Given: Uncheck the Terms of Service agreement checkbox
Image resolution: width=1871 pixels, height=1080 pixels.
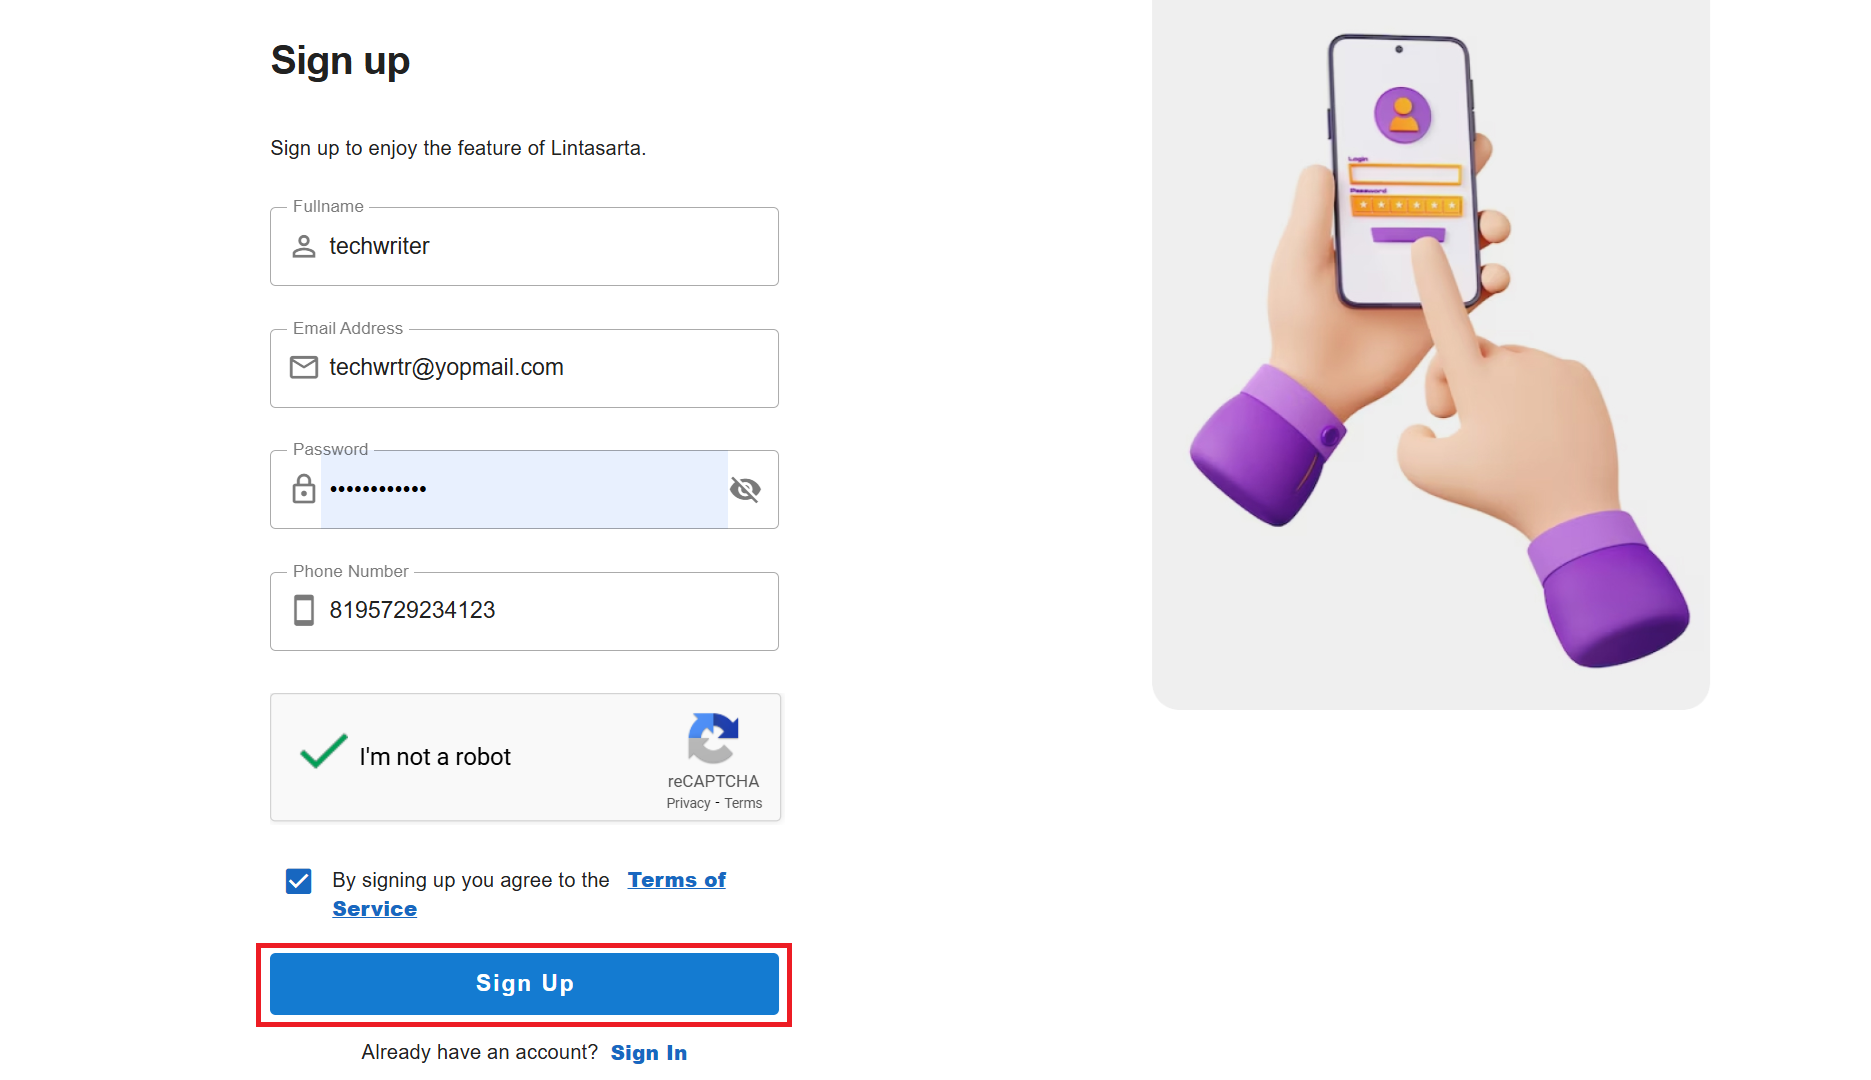Looking at the screenshot, I should point(299,881).
